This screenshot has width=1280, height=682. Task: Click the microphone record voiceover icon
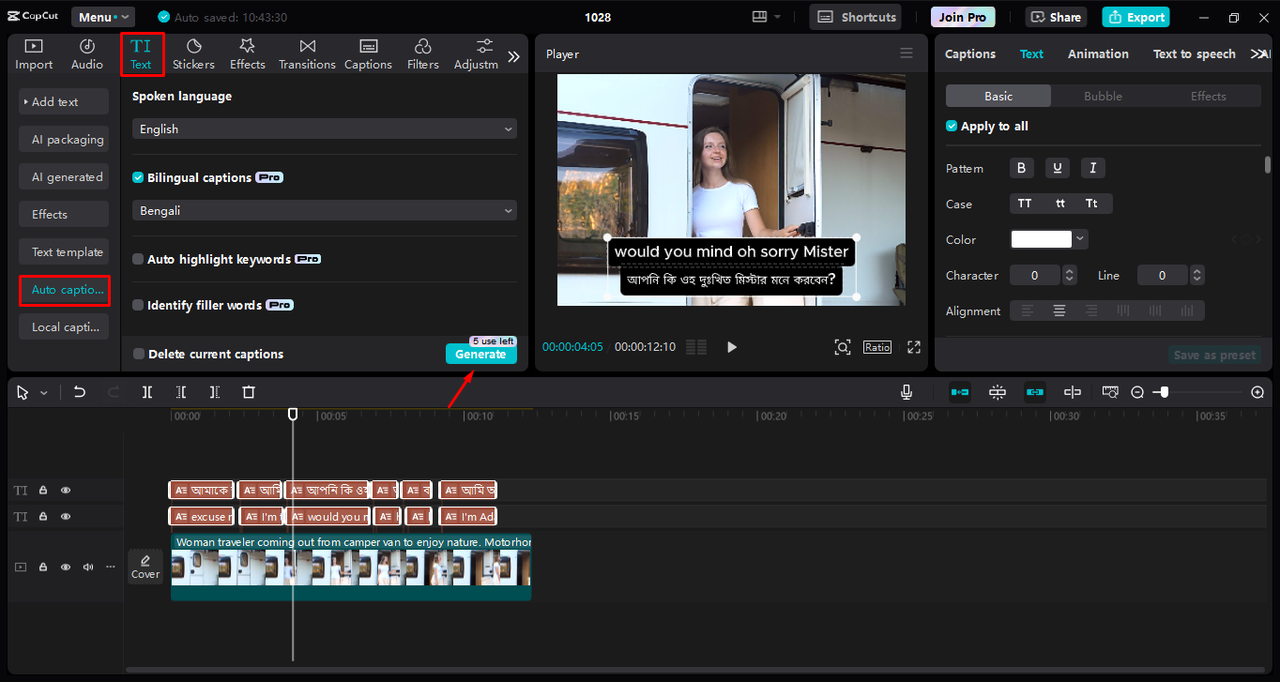coord(906,392)
